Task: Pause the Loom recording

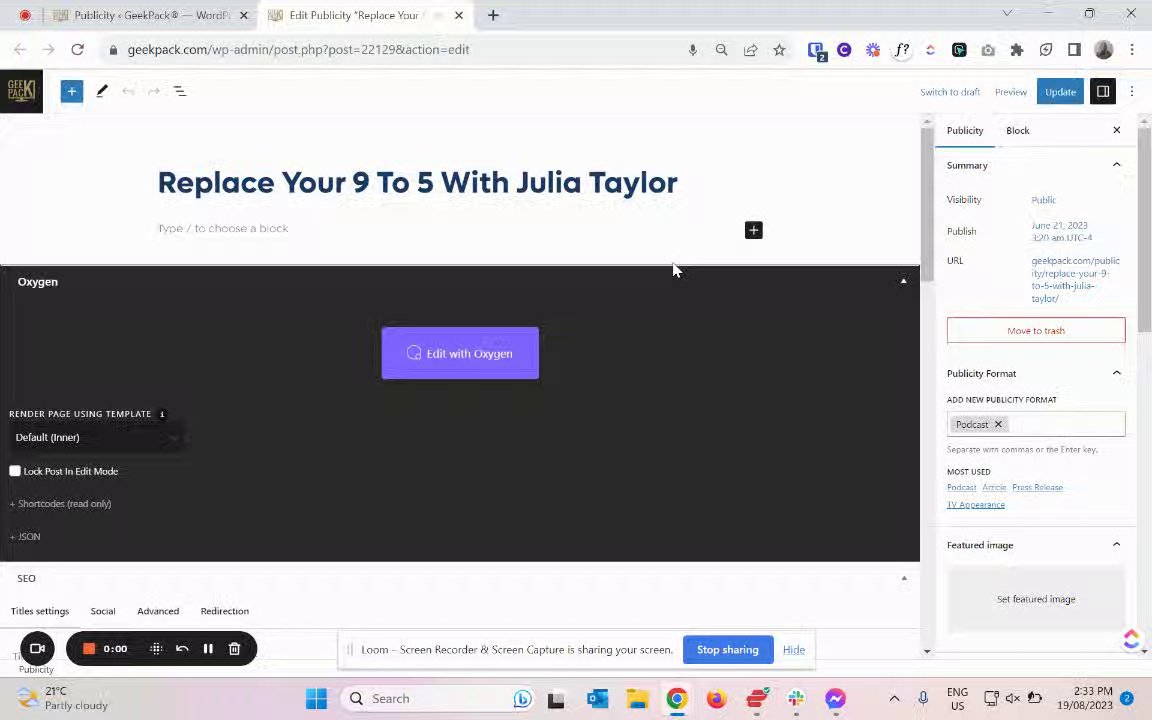Action: tap(208, 649)
